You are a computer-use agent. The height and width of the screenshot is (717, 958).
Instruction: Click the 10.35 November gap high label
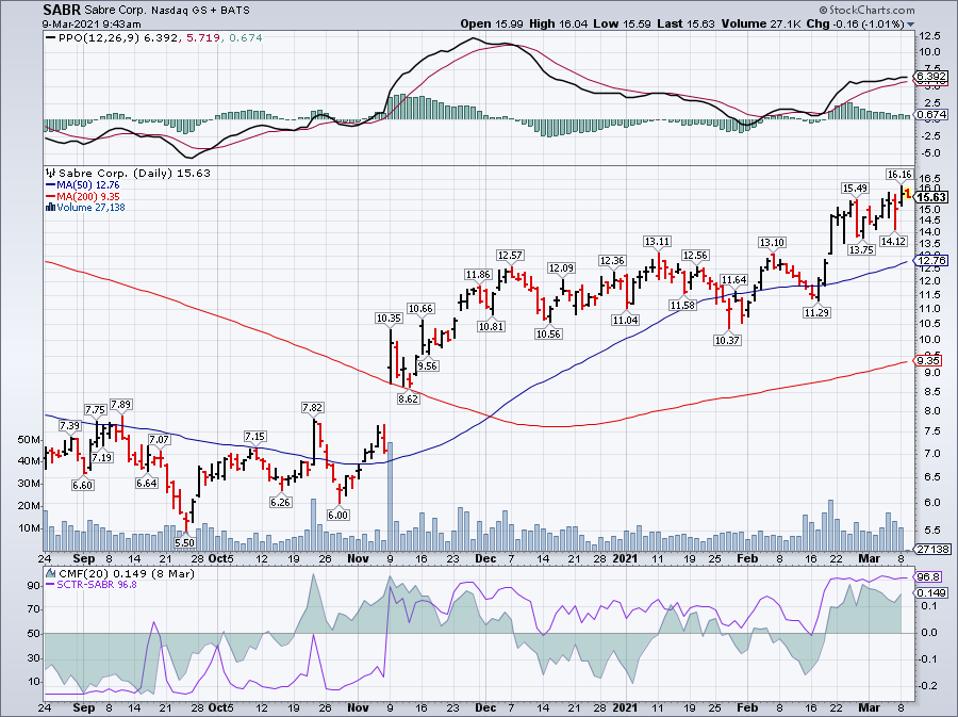pos(389,318)
